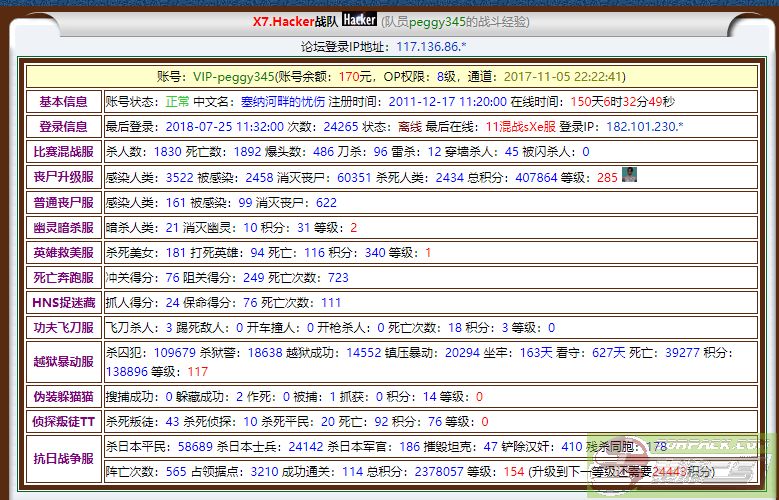779x500 pixels.
Task: Click the rank avatar icon beside level 285
Action: point(630,175)
